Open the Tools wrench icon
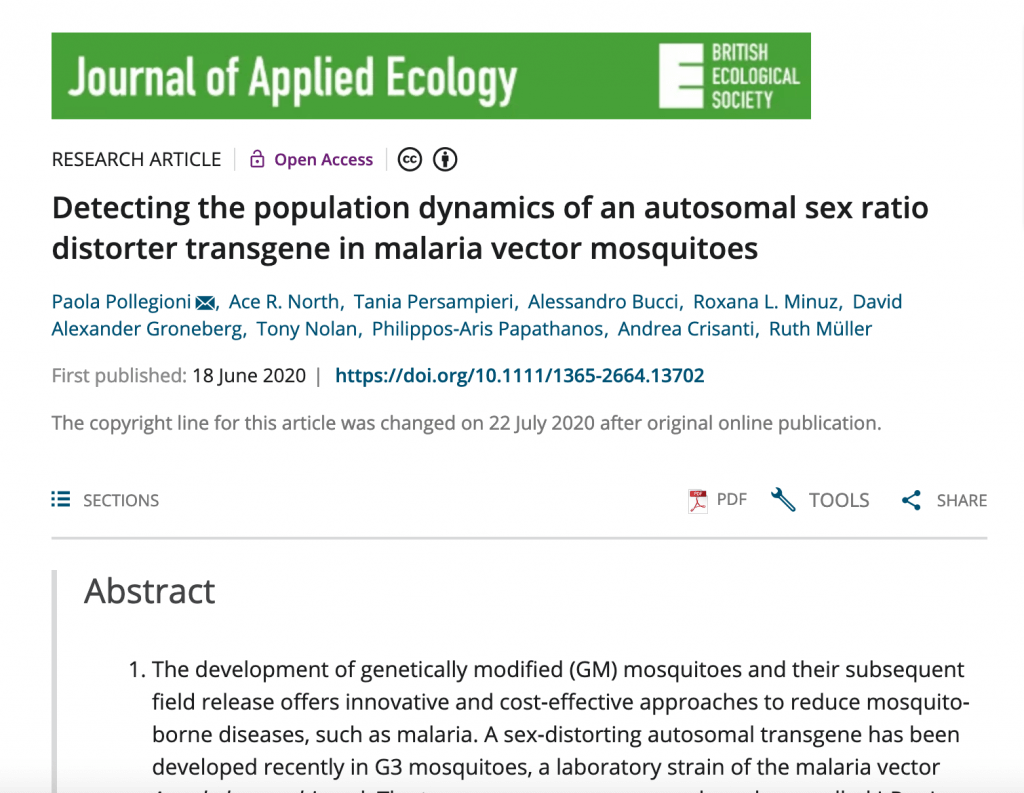The image size is (1024, 793). coord(783,500)
